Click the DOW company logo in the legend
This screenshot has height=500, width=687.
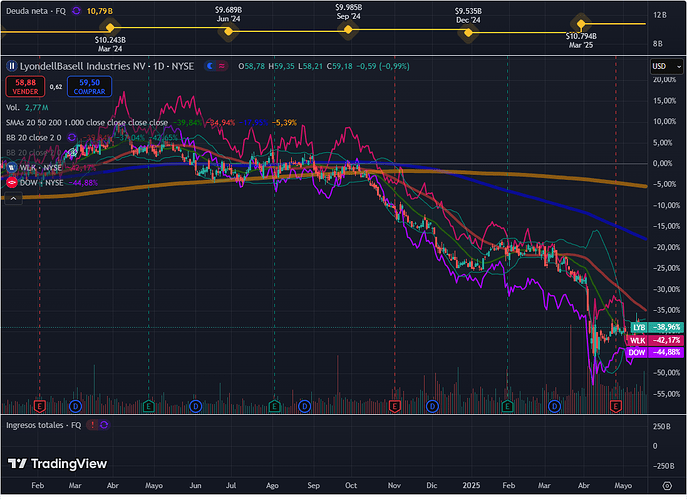point(12,183)
